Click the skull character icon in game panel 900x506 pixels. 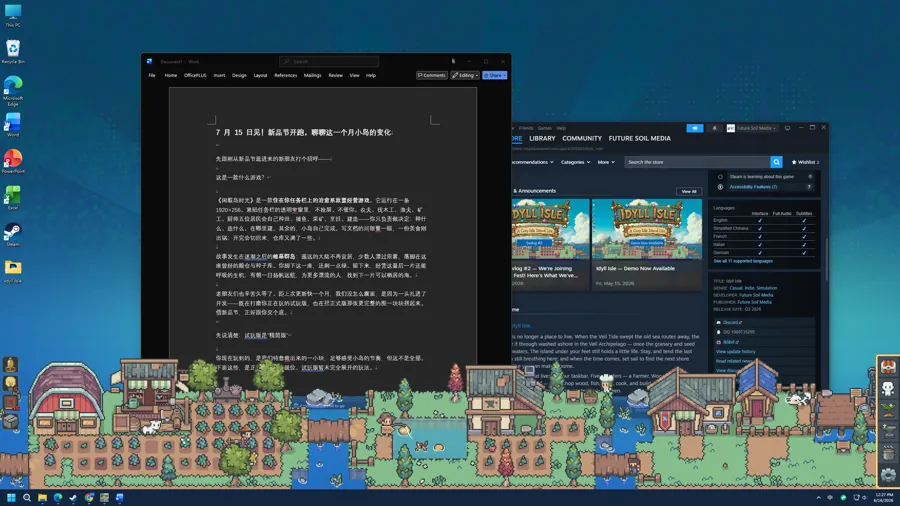(x=889, y=388)
